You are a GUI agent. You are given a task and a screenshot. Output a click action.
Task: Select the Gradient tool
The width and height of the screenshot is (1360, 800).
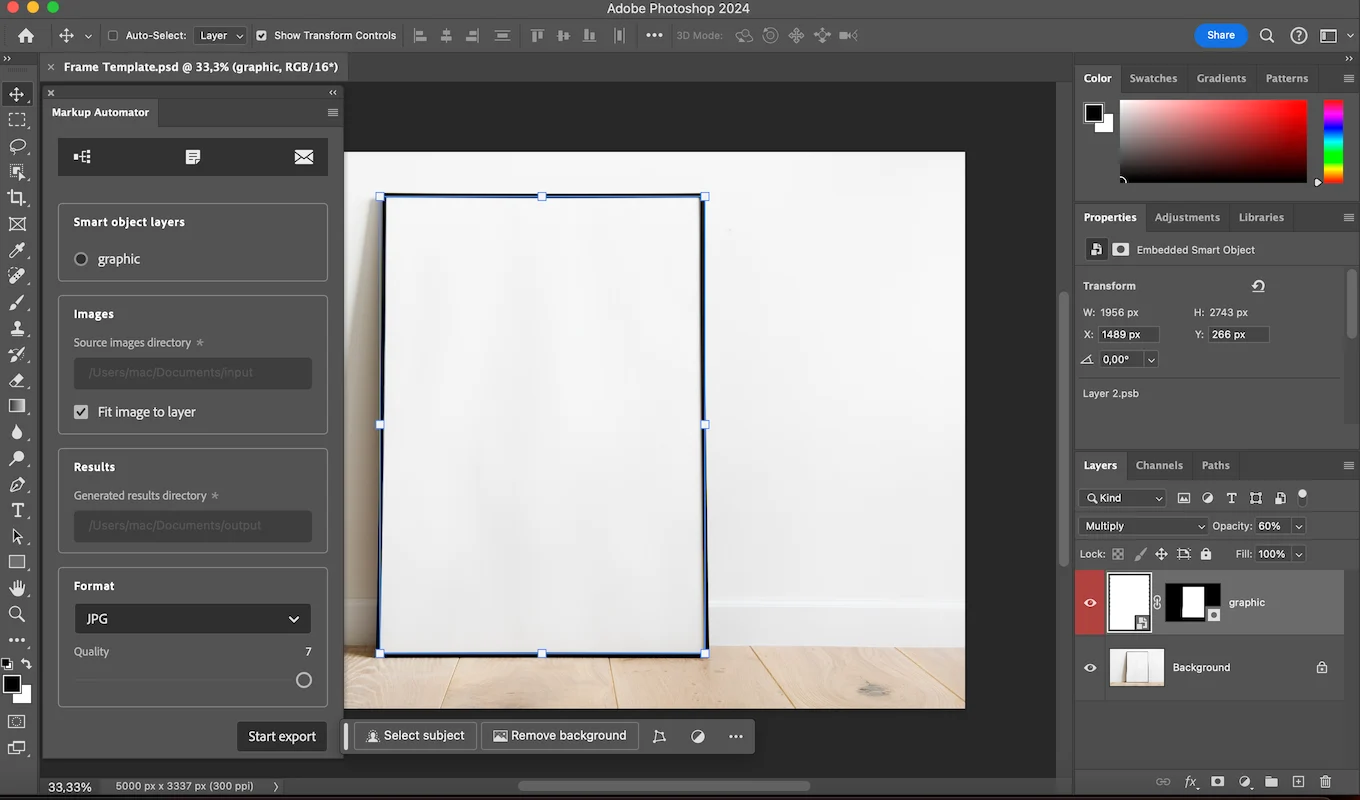pos(17,406)
